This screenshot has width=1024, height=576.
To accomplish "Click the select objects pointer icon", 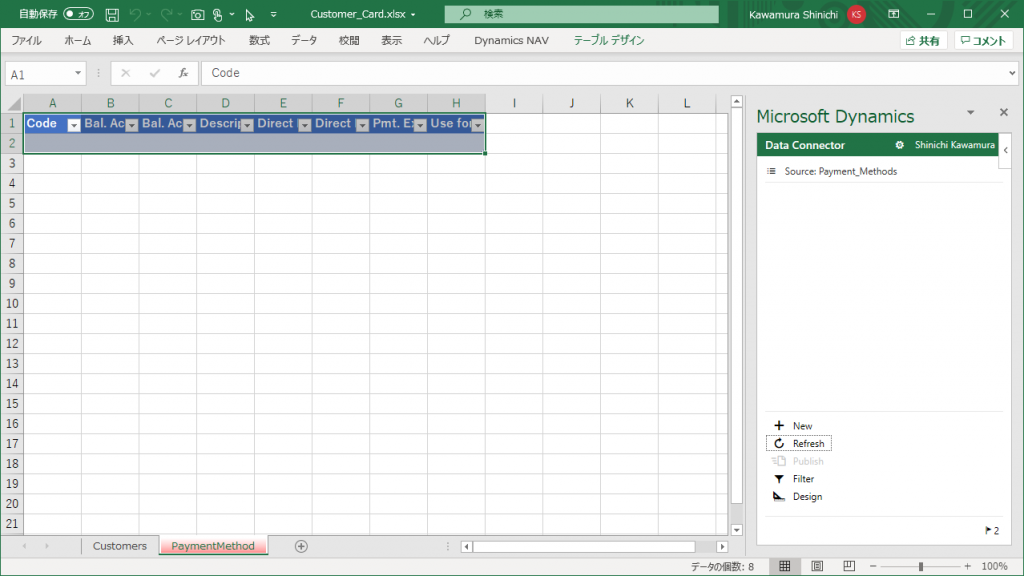I will pos(249,14).
